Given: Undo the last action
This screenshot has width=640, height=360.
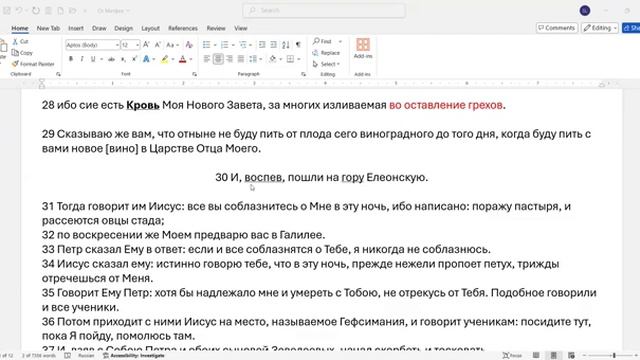Looking at the screenshot, I should [x=19, y=11].
